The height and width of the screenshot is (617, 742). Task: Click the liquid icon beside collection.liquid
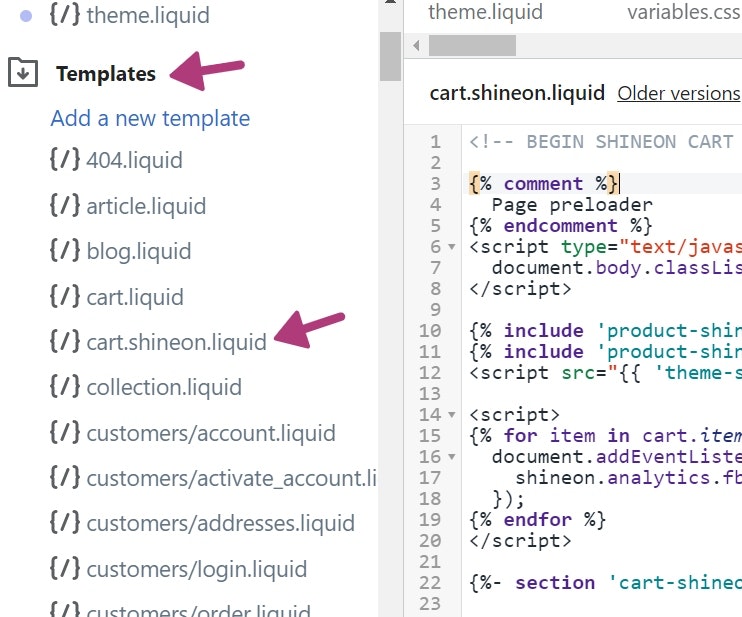coord(64,387)
